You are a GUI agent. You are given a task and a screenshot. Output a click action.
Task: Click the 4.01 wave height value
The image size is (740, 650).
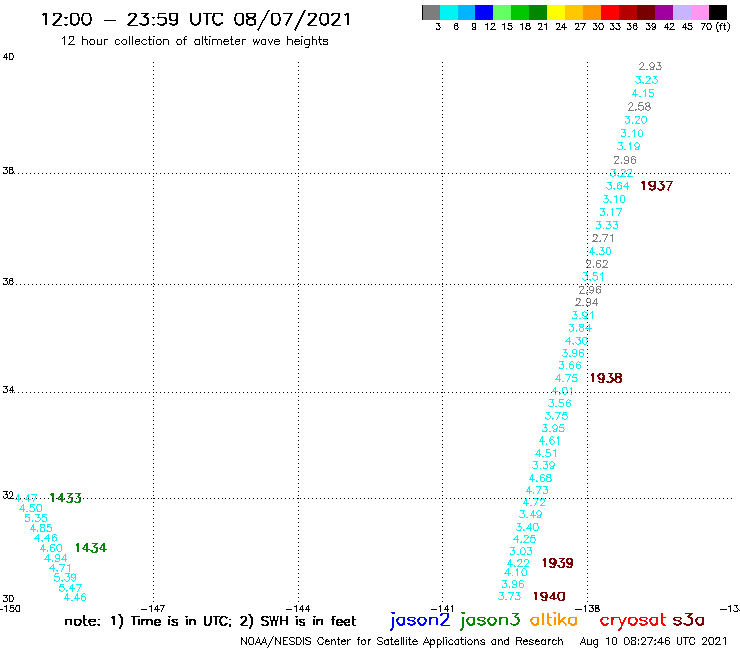pyautogui.click(x=563, y=391)
